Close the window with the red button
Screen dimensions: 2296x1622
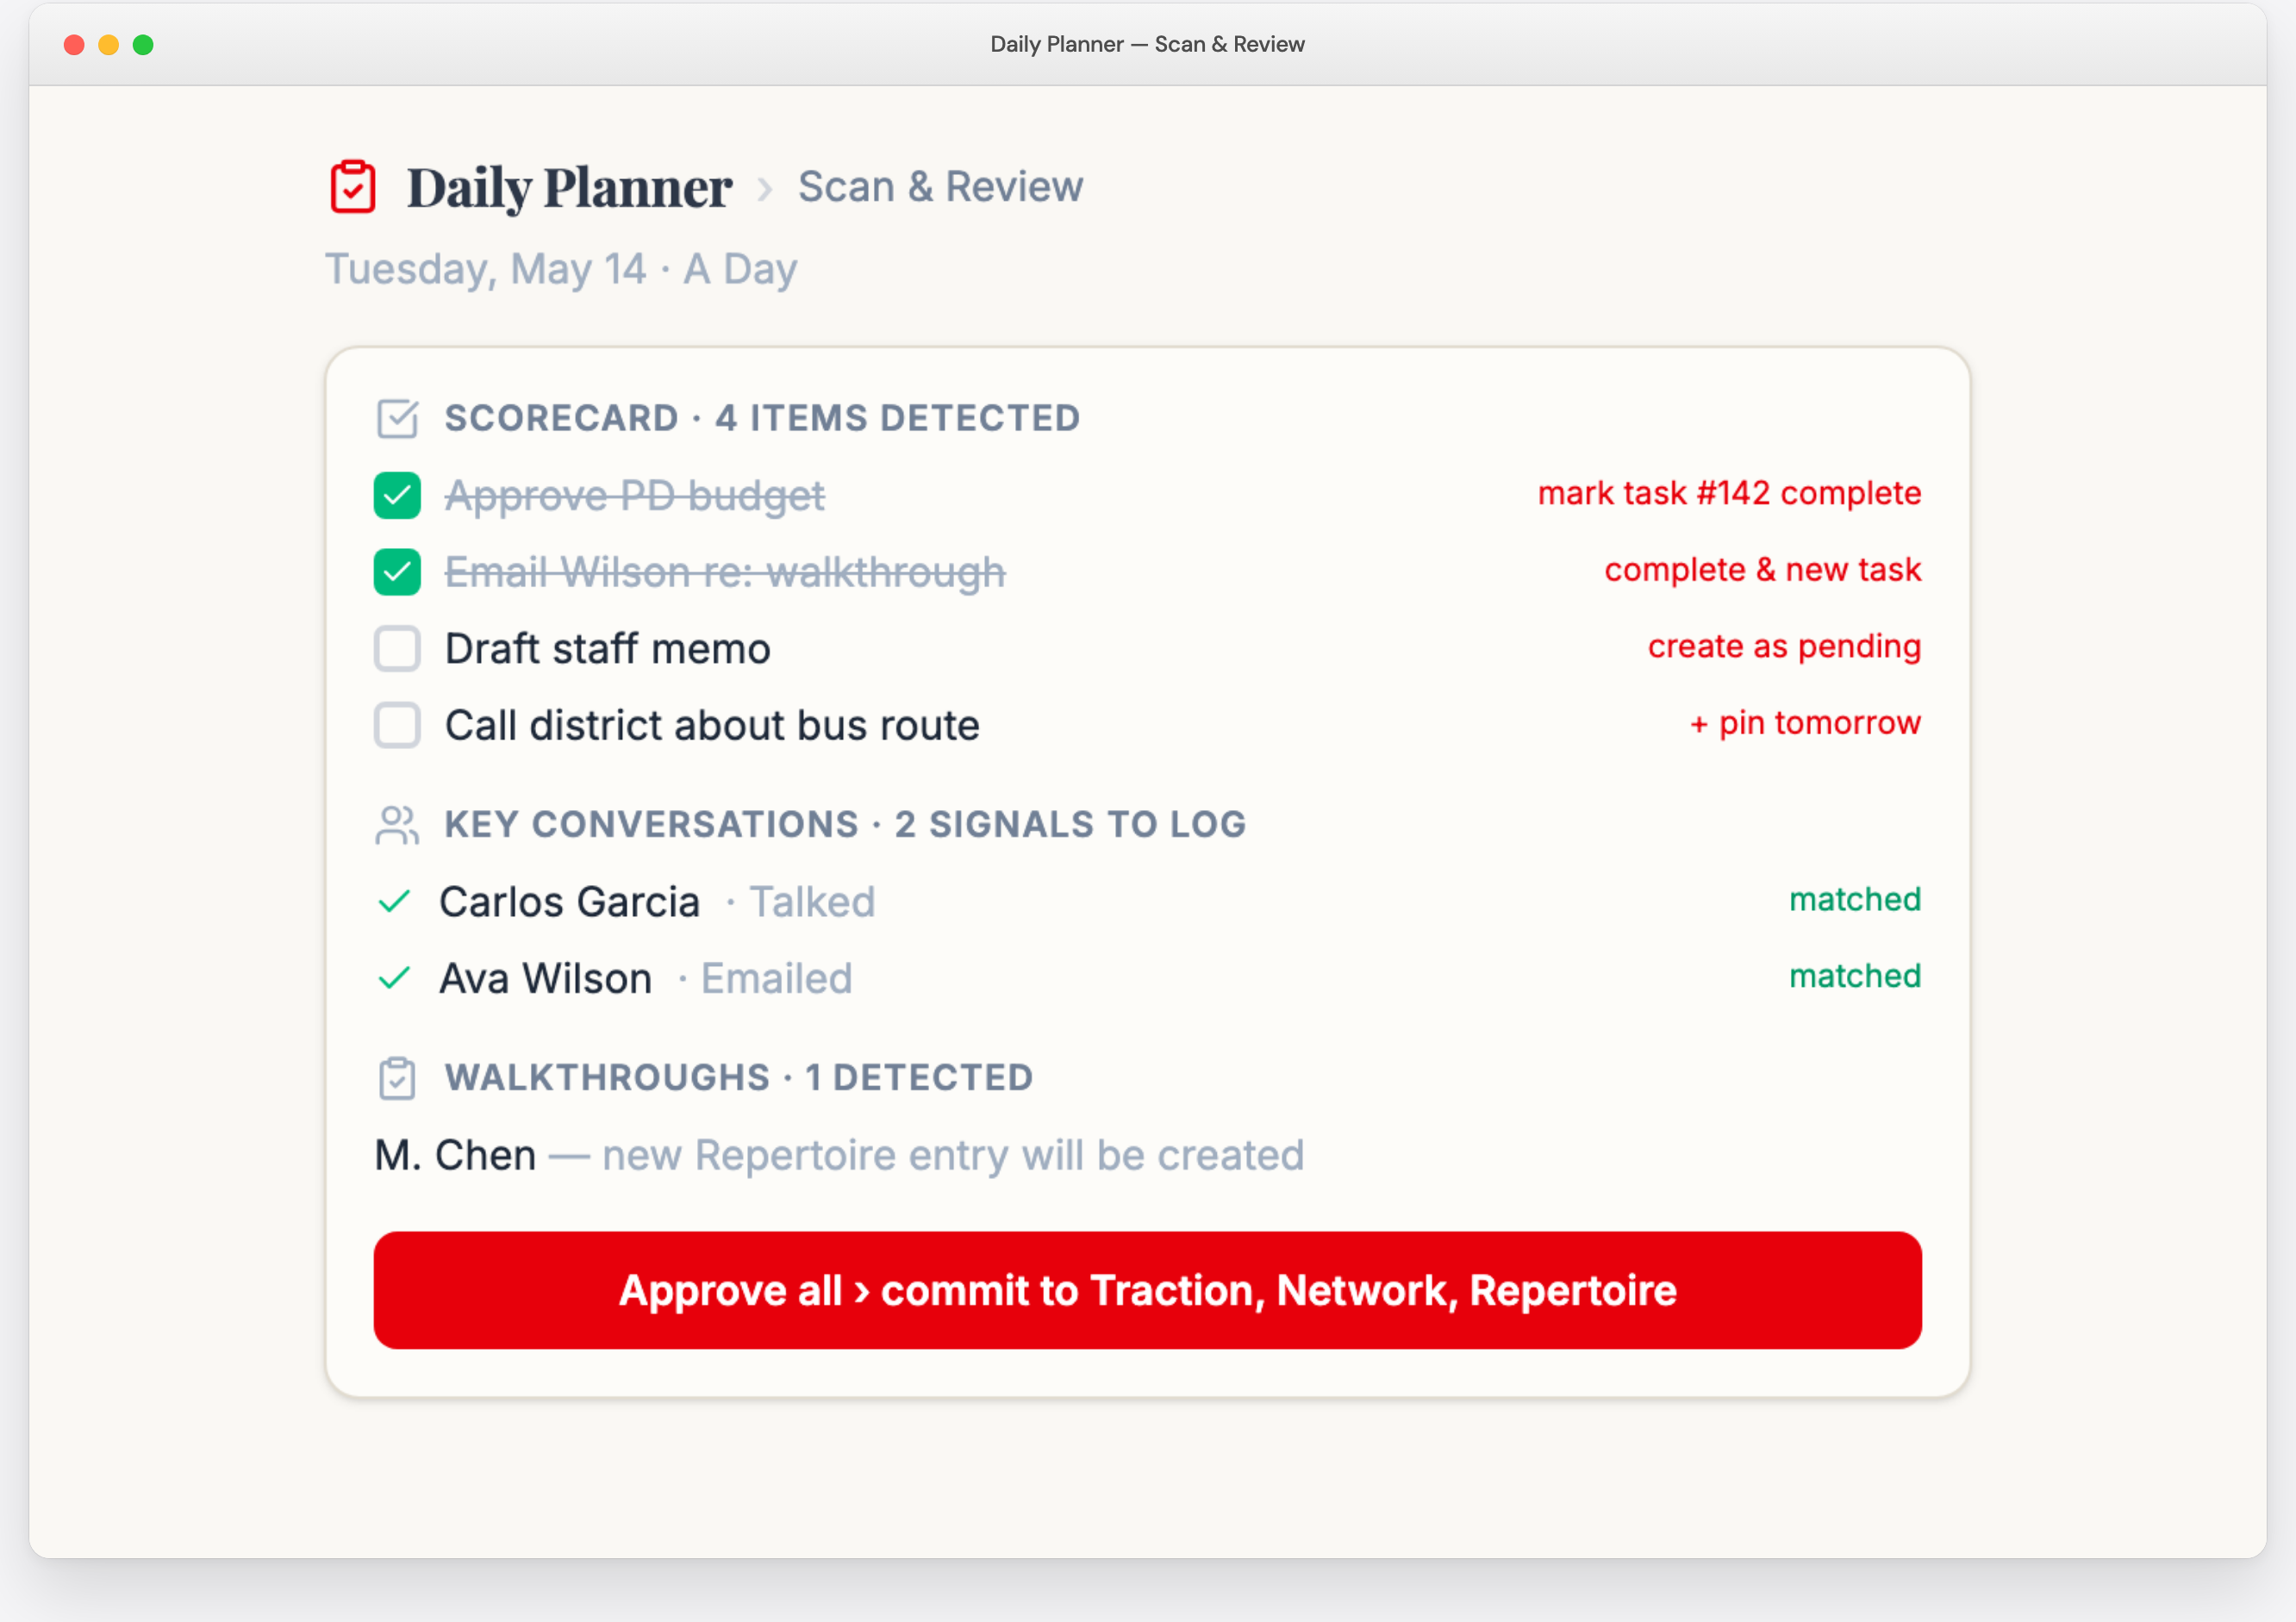click(x=74, y=45)
